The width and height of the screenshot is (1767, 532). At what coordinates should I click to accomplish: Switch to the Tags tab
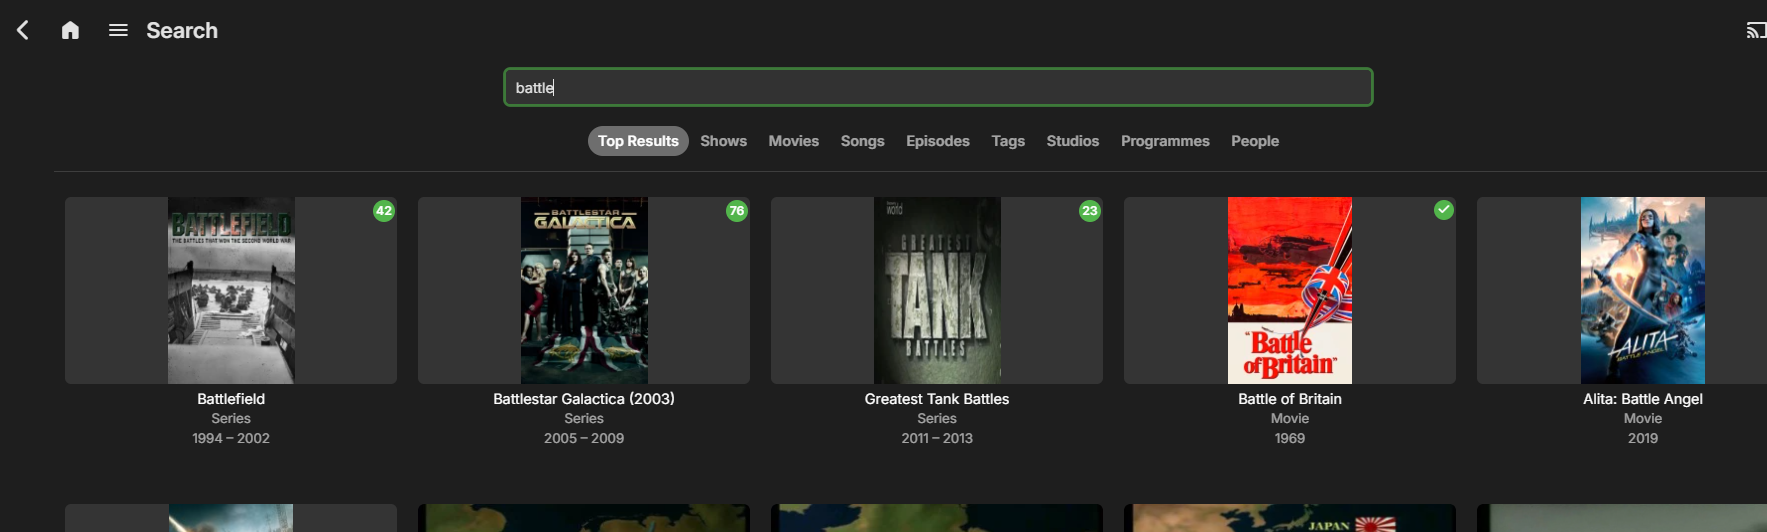(1008, 141)
